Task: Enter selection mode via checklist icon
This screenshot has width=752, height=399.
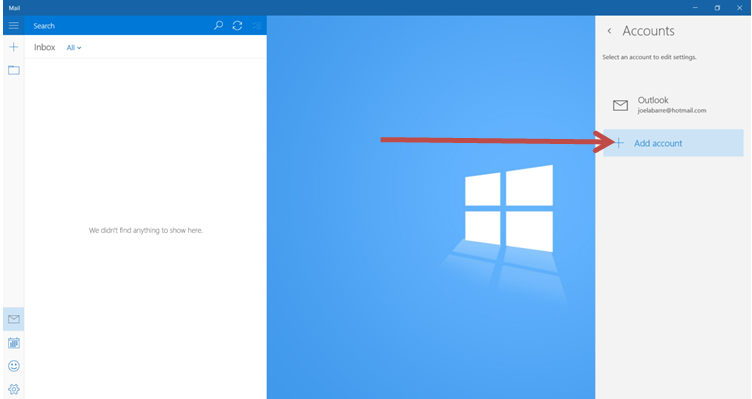Action: pyautogui.click(x=257, y=25)
